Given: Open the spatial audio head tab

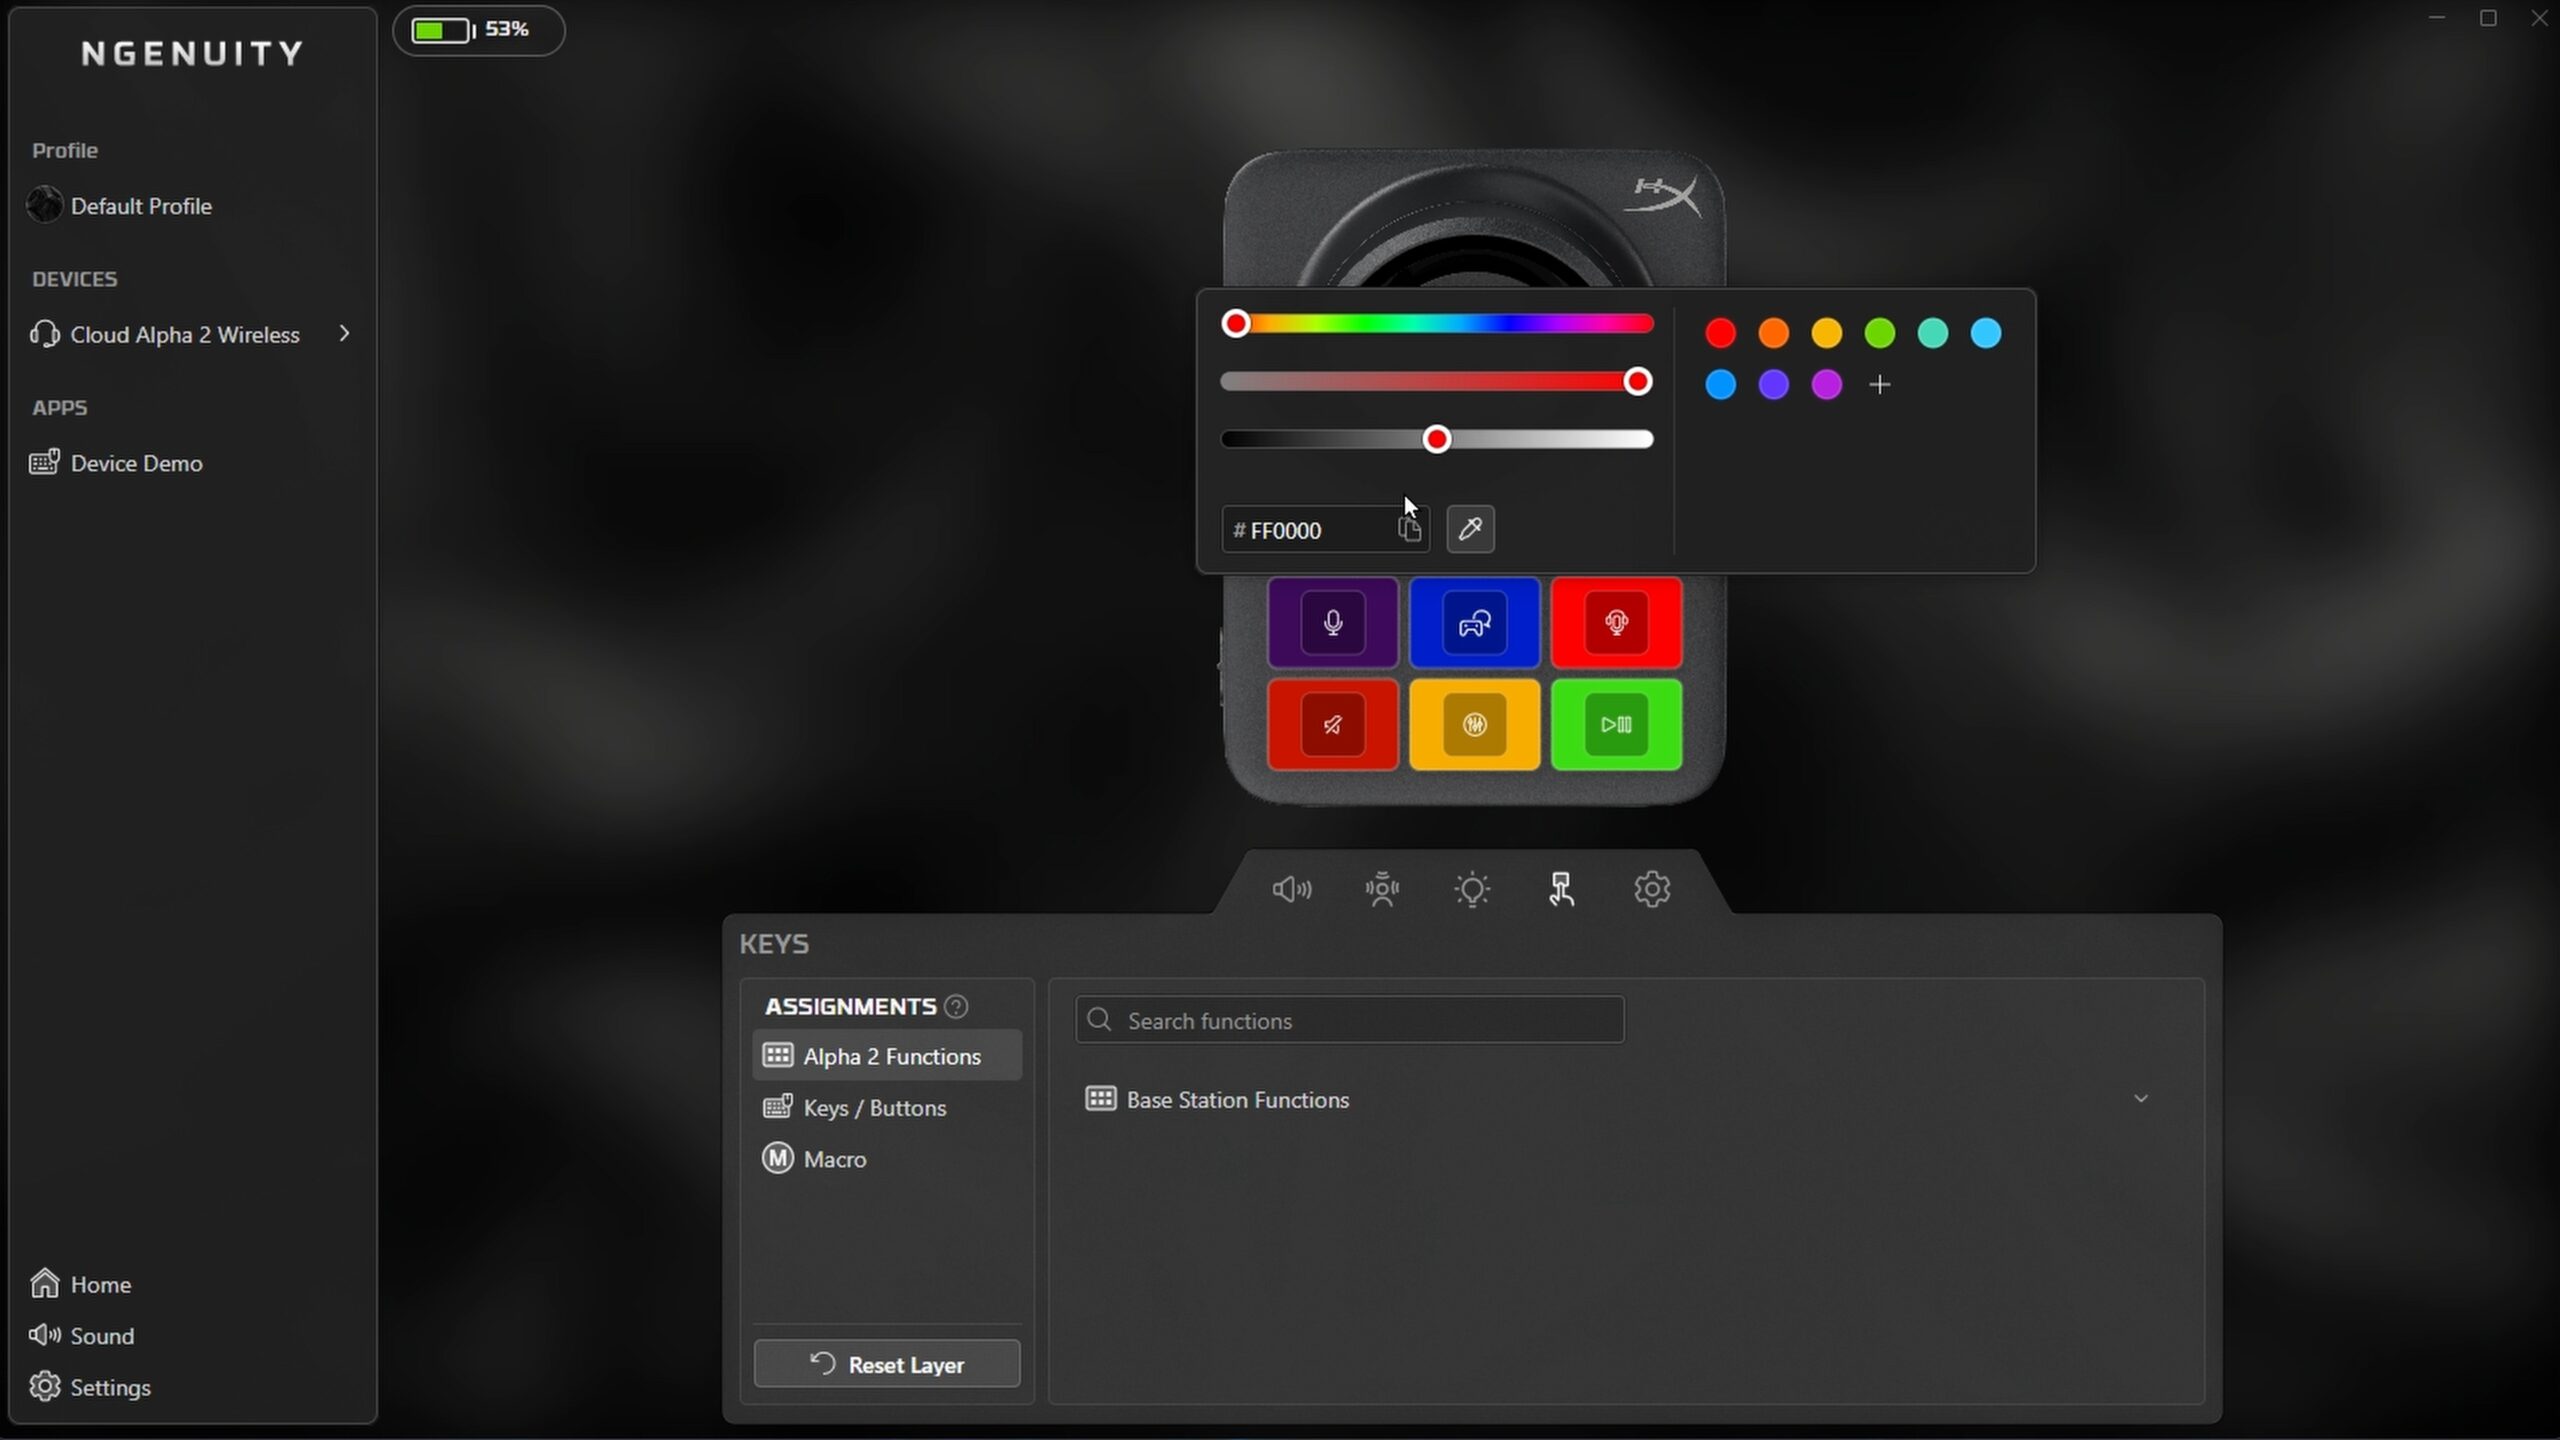Looking at the screenshot, I should pos(1382,889).
